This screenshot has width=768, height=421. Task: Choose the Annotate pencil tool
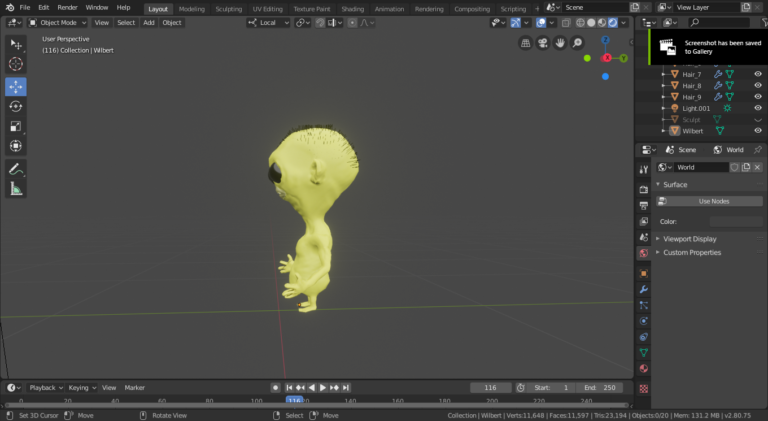point(16,168)
